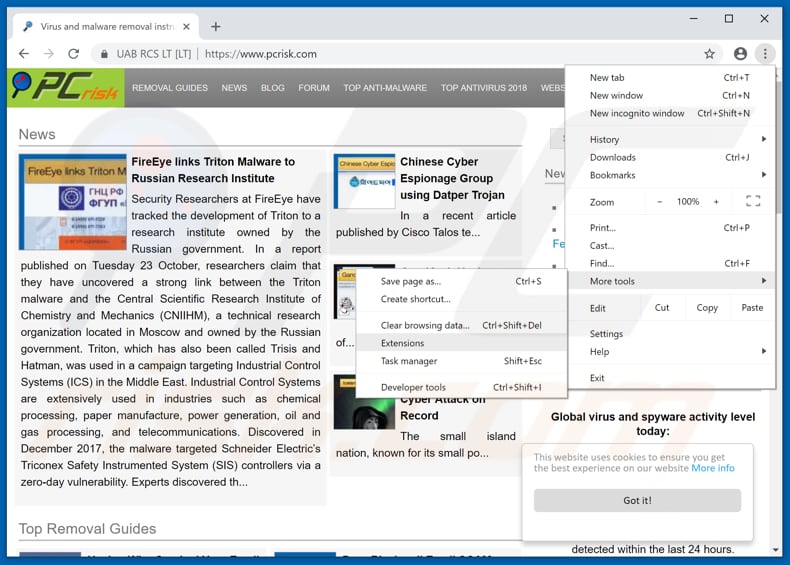Select Create shortcut... in submenu

[x=461, y=299]
